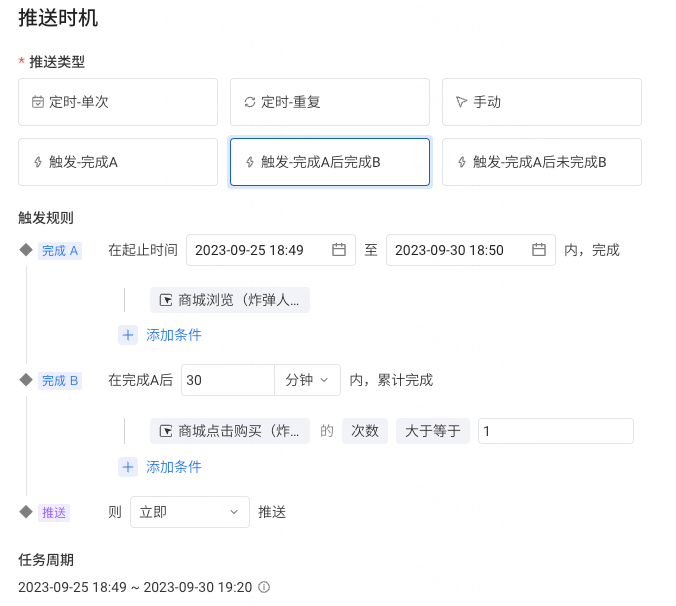Open calendar icon for start time 2023-09-25

(338, 250)
